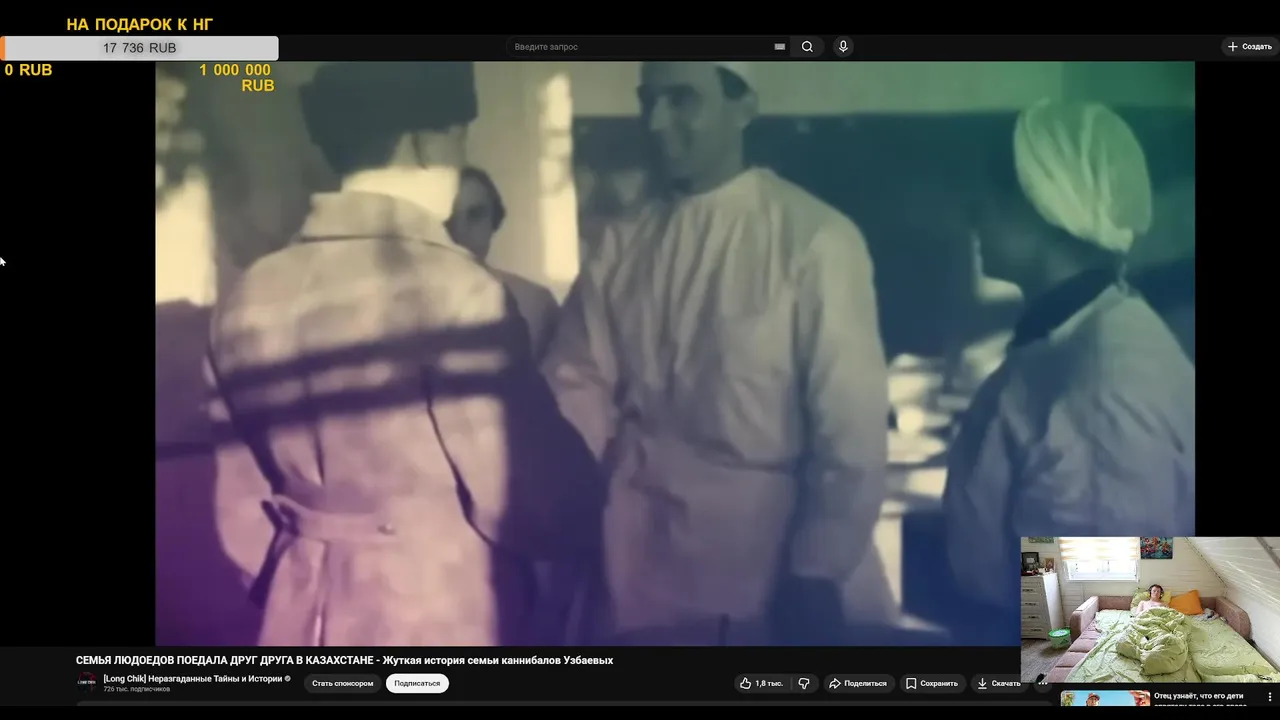Viewport: 1280px width, 720px height.
Task: Click the 'НА ПОДАРОК К НГ' goal title
Action: pyautogui.click(x=140, y=24)
